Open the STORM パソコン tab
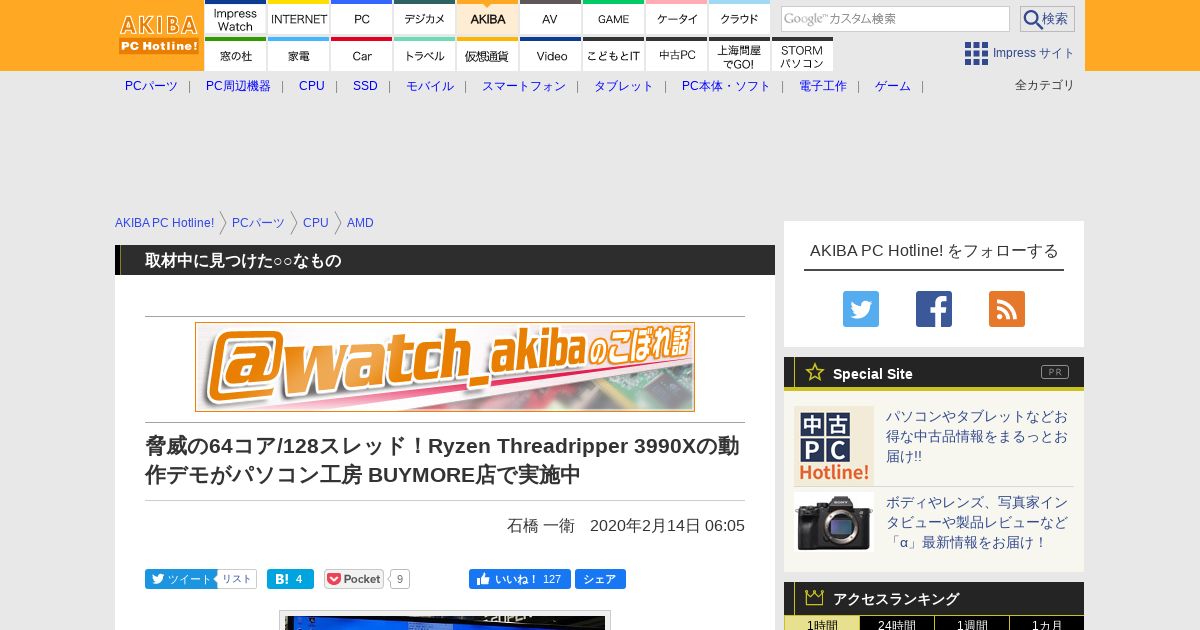The width and height of the screenshot is (1200, 630). 802,54
